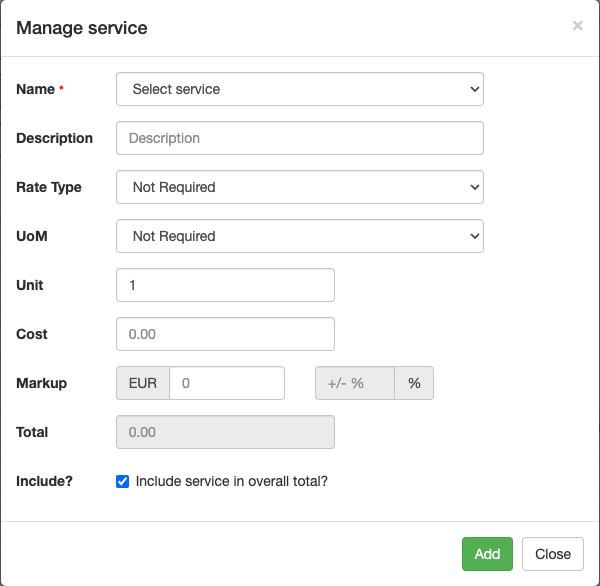Image resolution: width=600 pixels, height=586 pixels.
Task: Focus the Description text field
Action: [x=300, y=138]
